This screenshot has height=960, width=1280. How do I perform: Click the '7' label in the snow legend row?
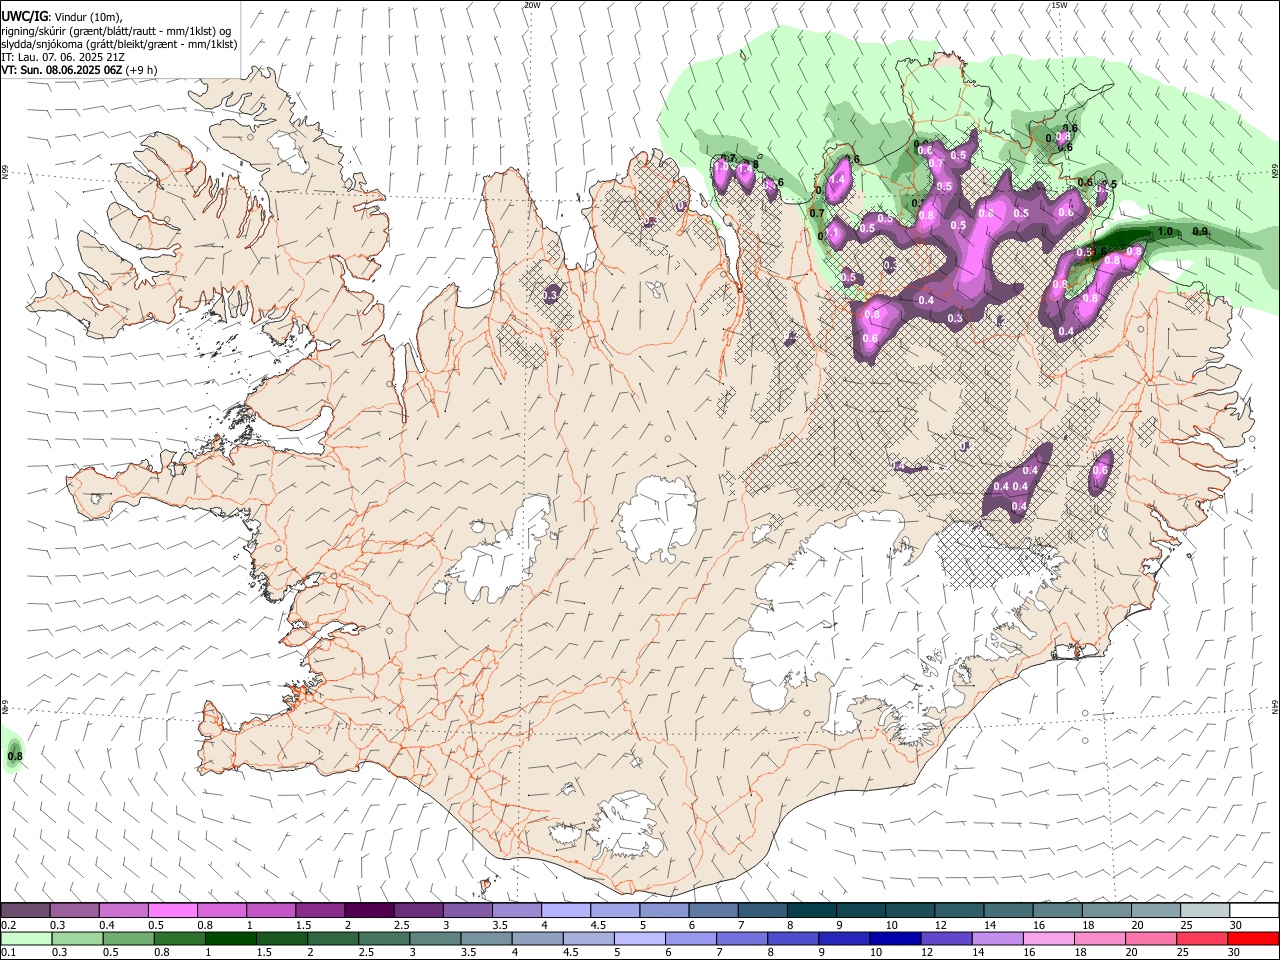pos(741,924)
